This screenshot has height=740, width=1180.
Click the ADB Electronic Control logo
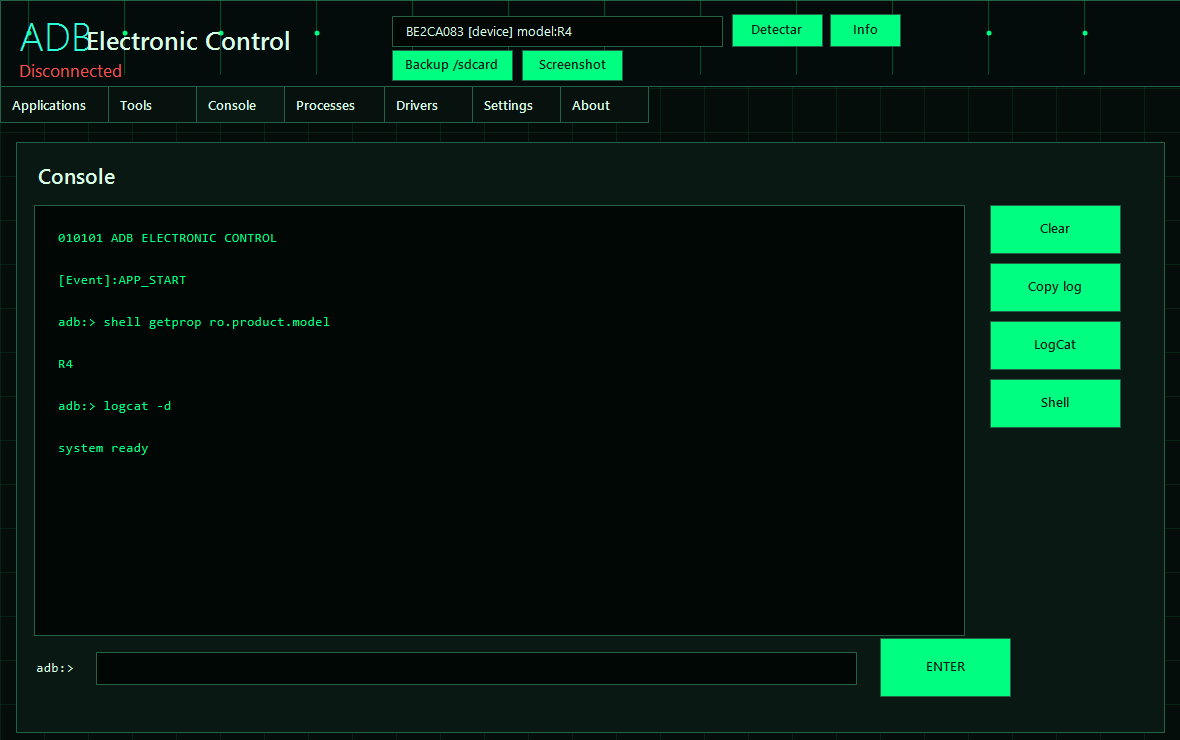tap(155, 38)
